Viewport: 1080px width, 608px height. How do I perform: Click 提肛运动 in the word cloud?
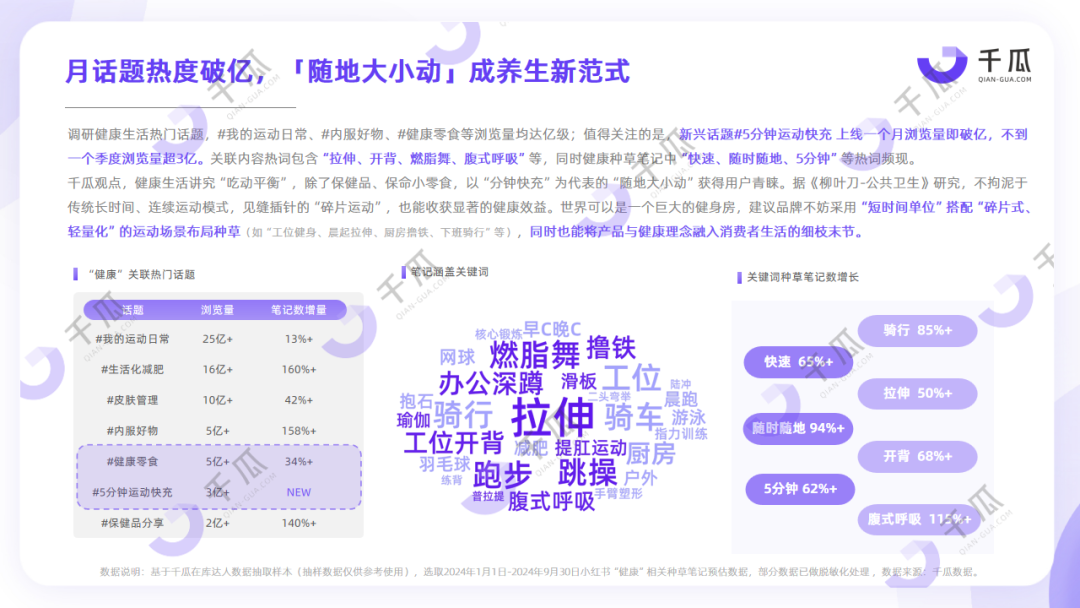tap(590, 448)
